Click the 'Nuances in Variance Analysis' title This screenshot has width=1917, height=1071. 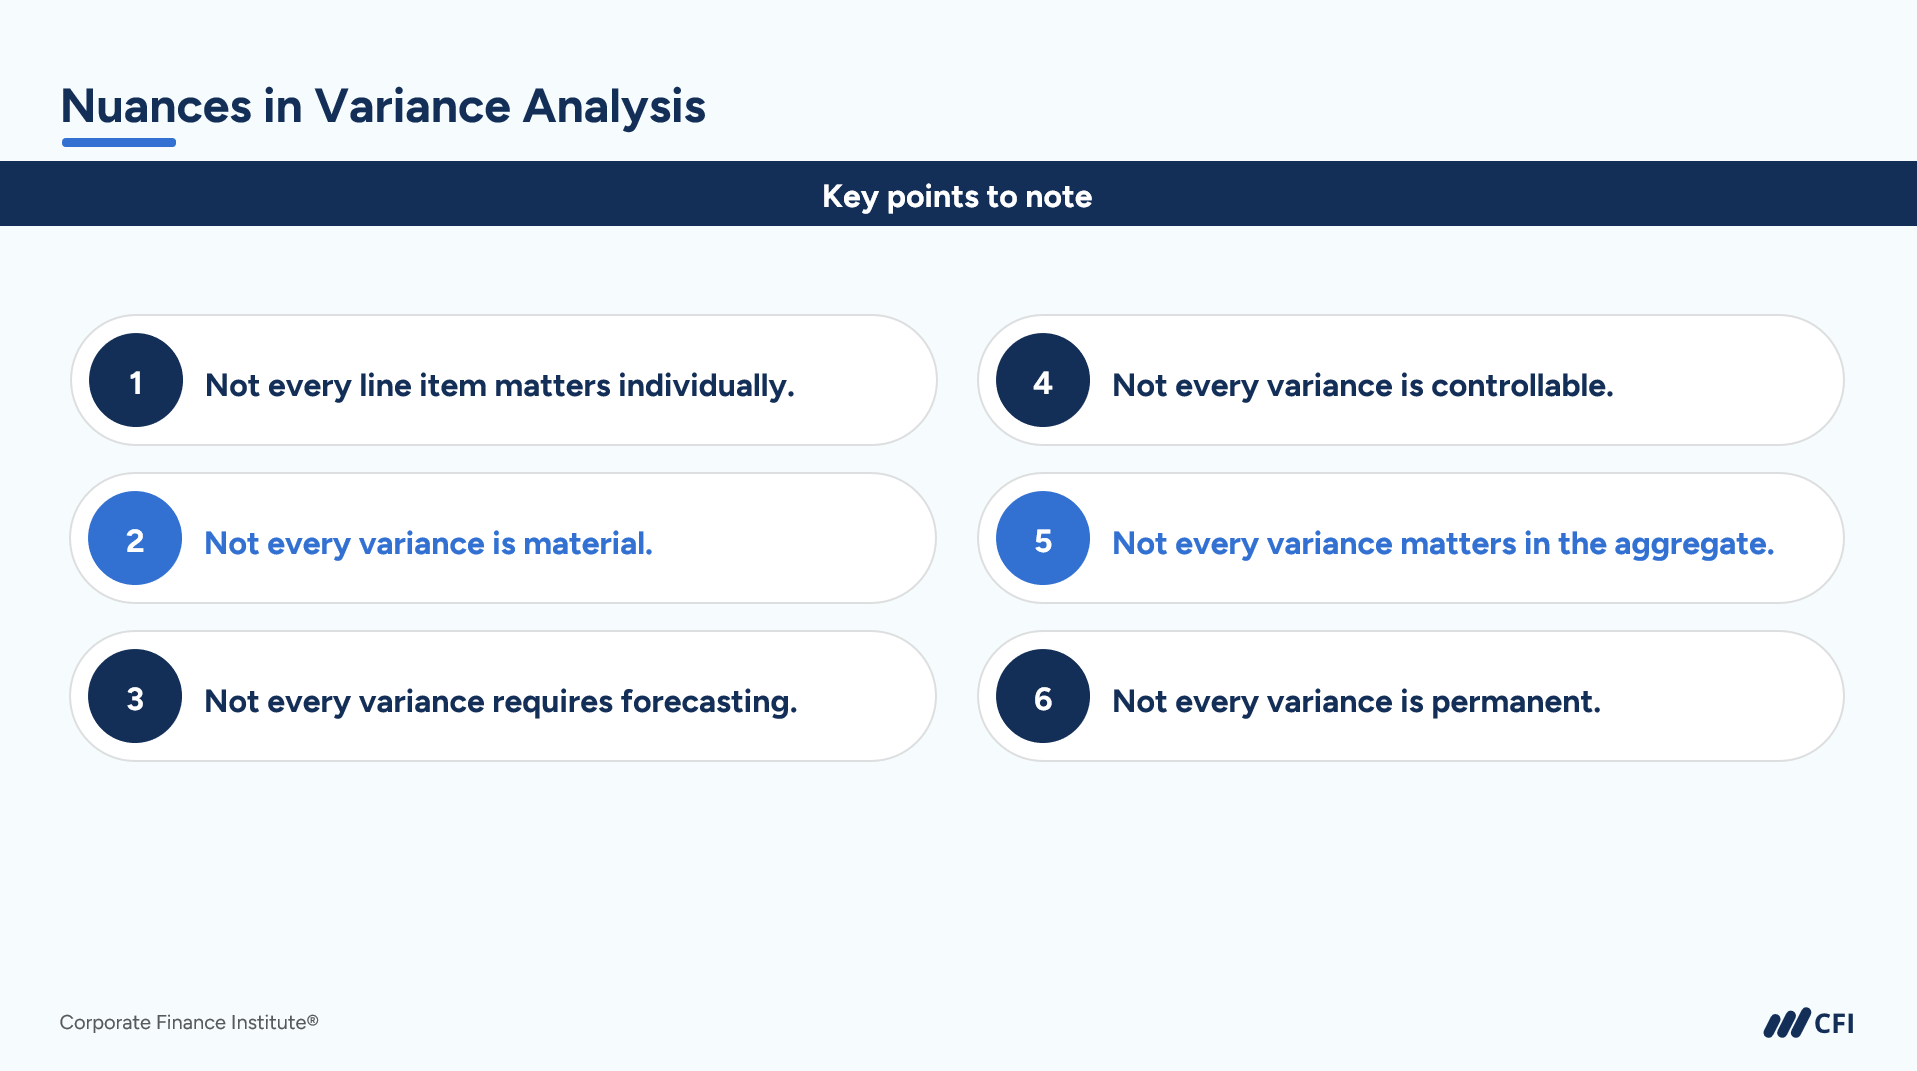click(x=383, y=106)
